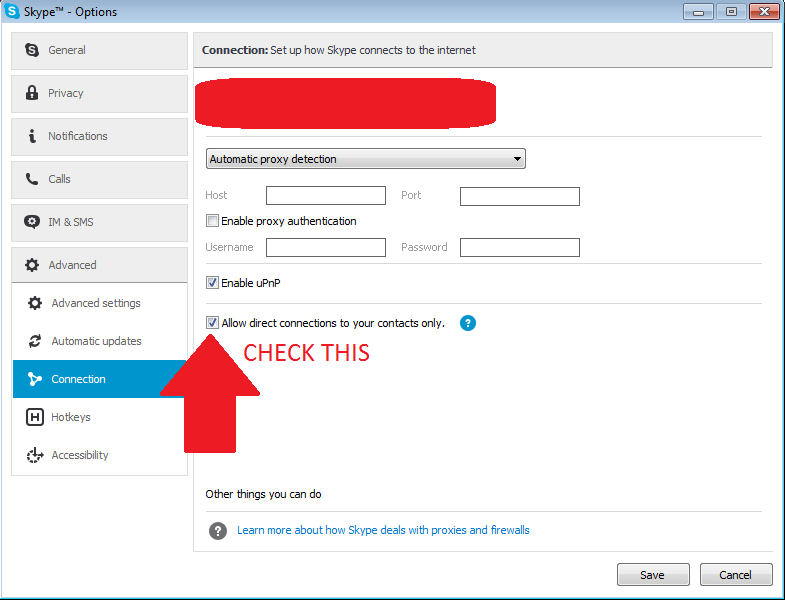Click the info icon next to Notifications
Viewport: 785px width, 600px height.
[32, 136]
